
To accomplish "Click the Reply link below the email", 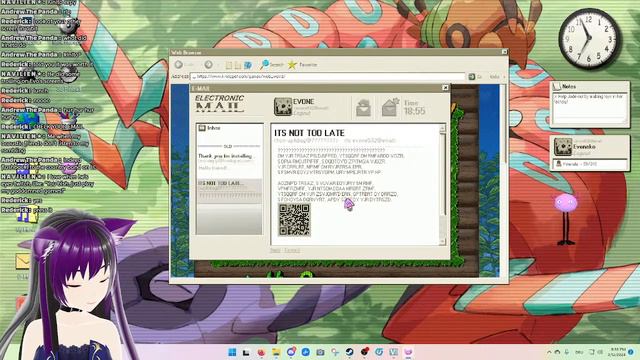I will 275,250.
